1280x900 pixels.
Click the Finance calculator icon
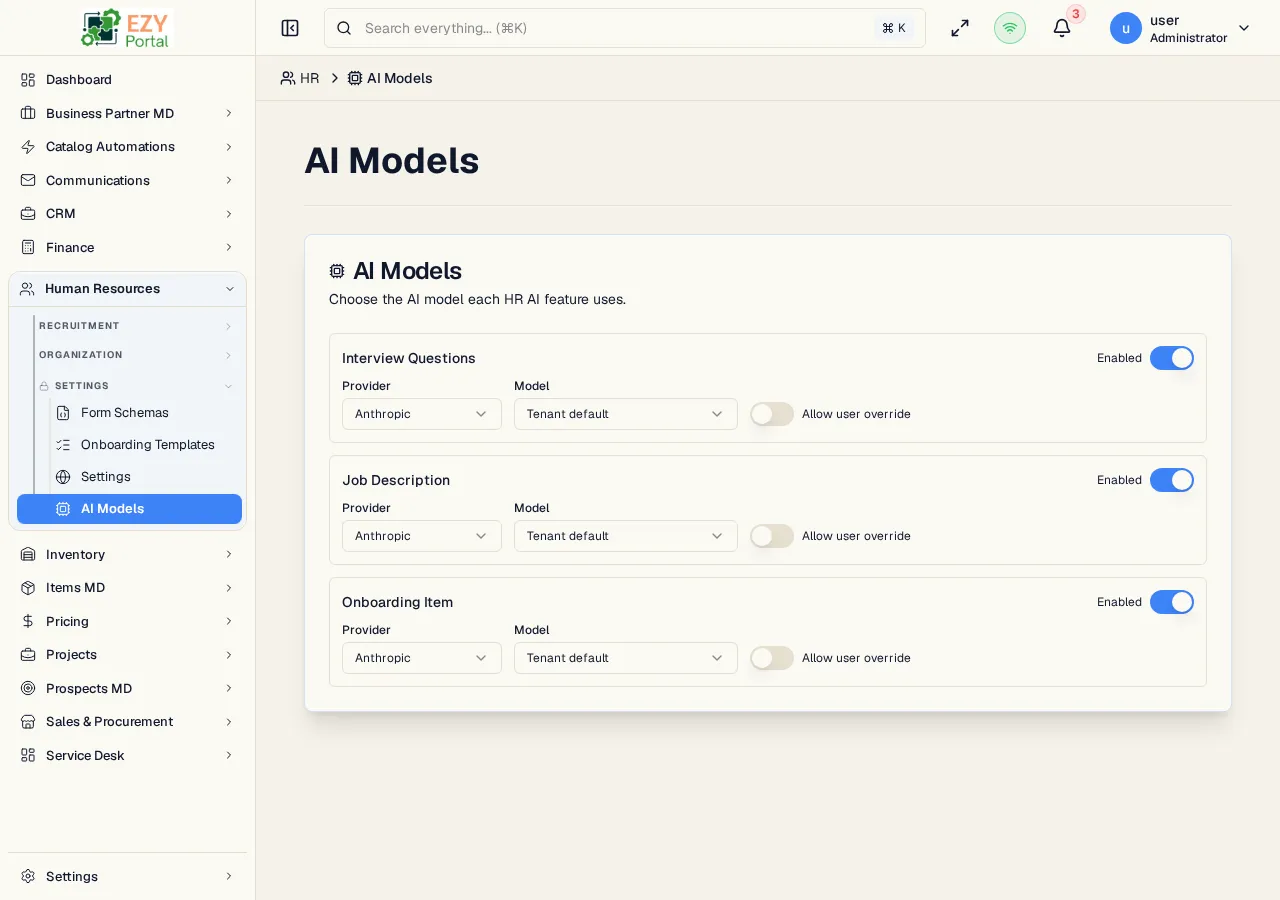click(x=28, y=247)
